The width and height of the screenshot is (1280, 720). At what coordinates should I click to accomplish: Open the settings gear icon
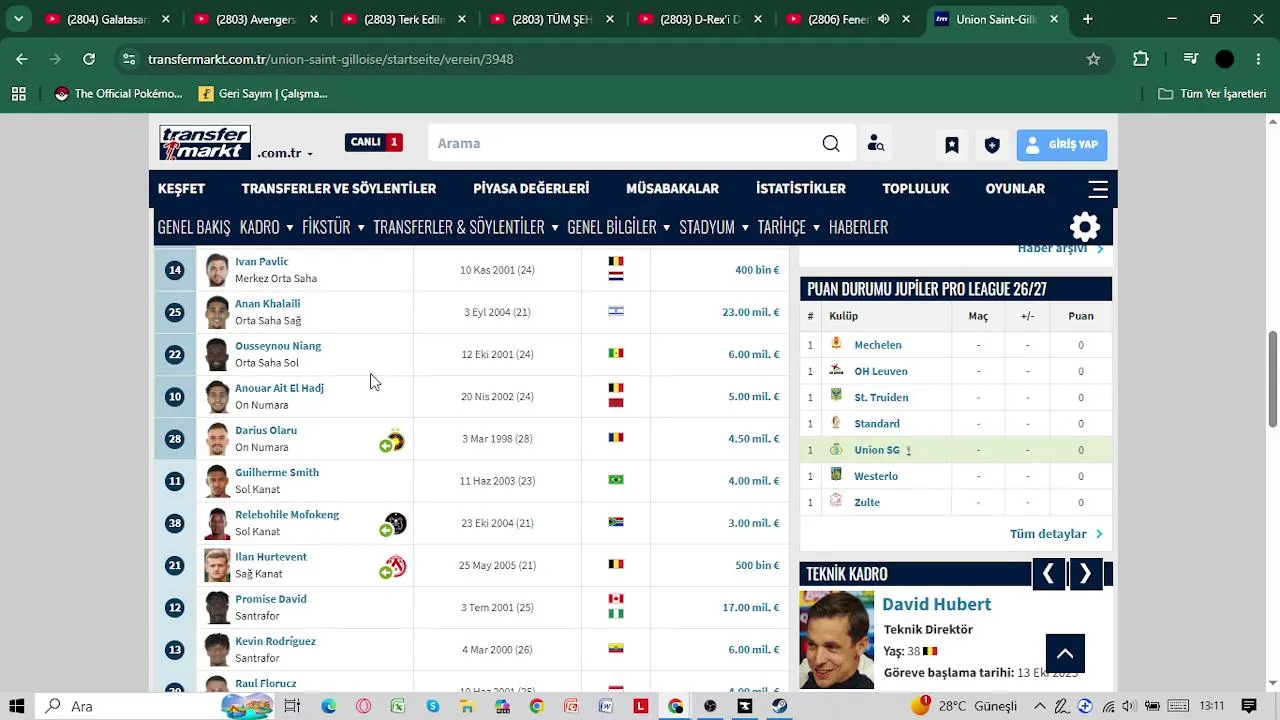tap(1085, 227)
